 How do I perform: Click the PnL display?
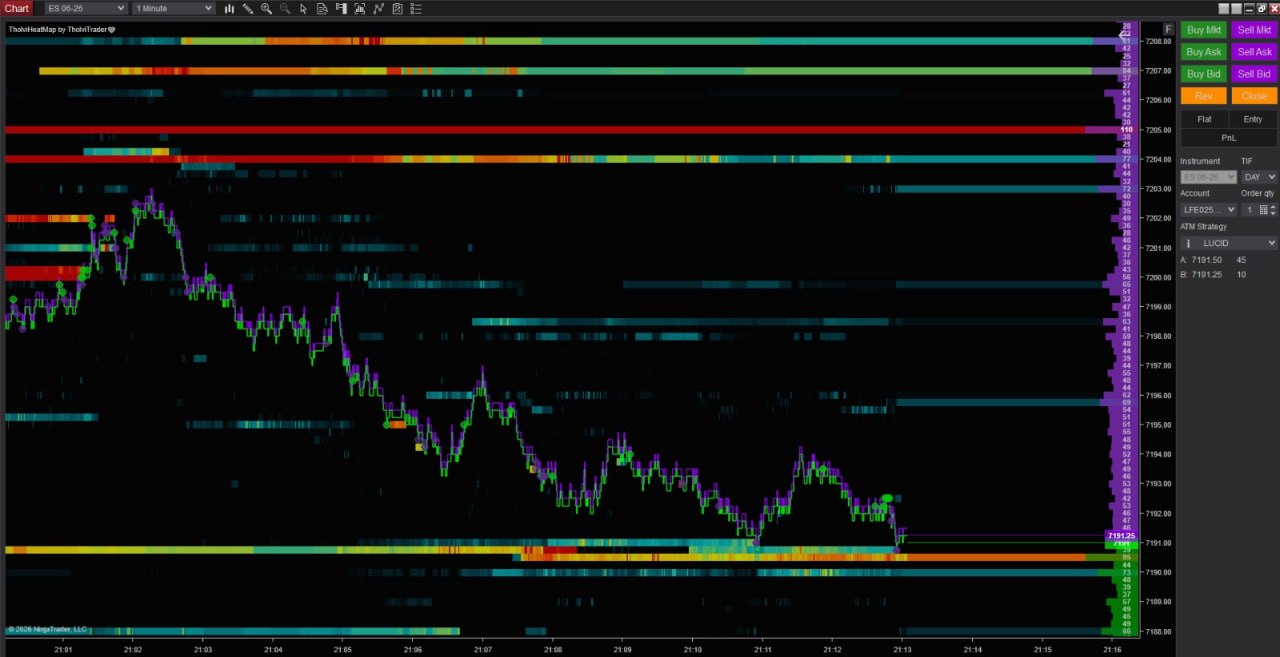point(1228,138)
